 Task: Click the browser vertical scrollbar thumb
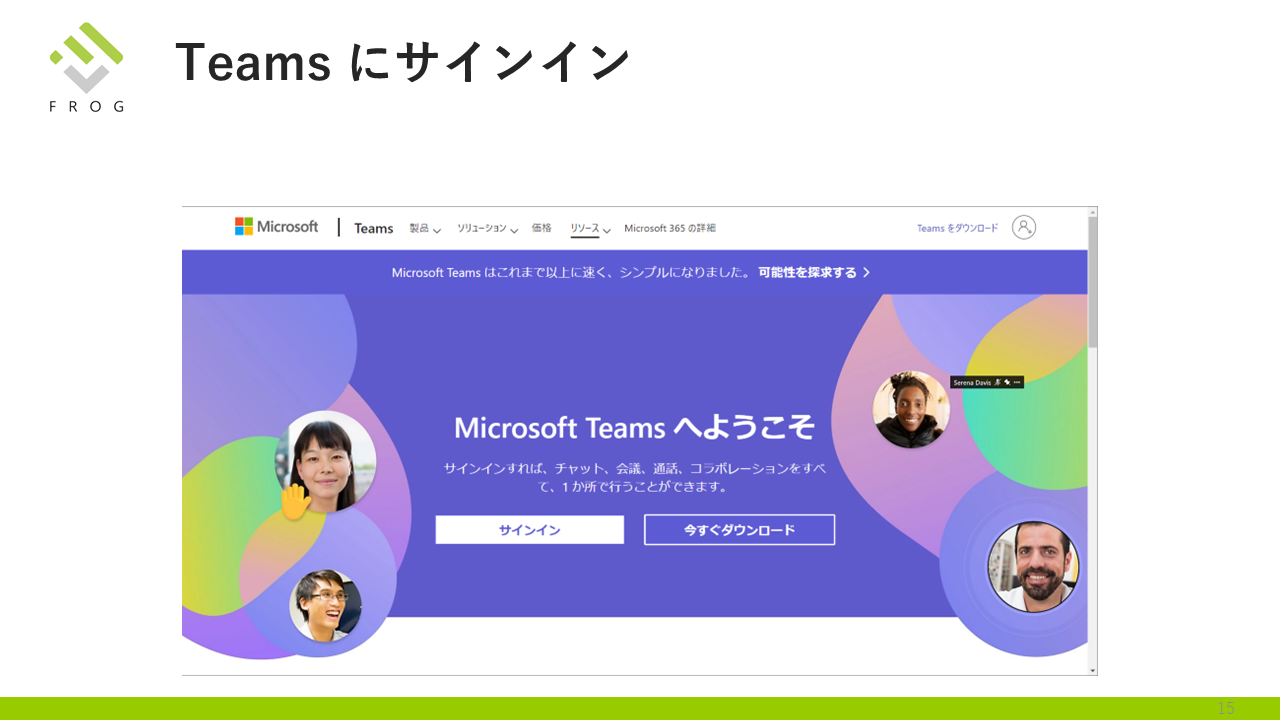click(1092, 282)
